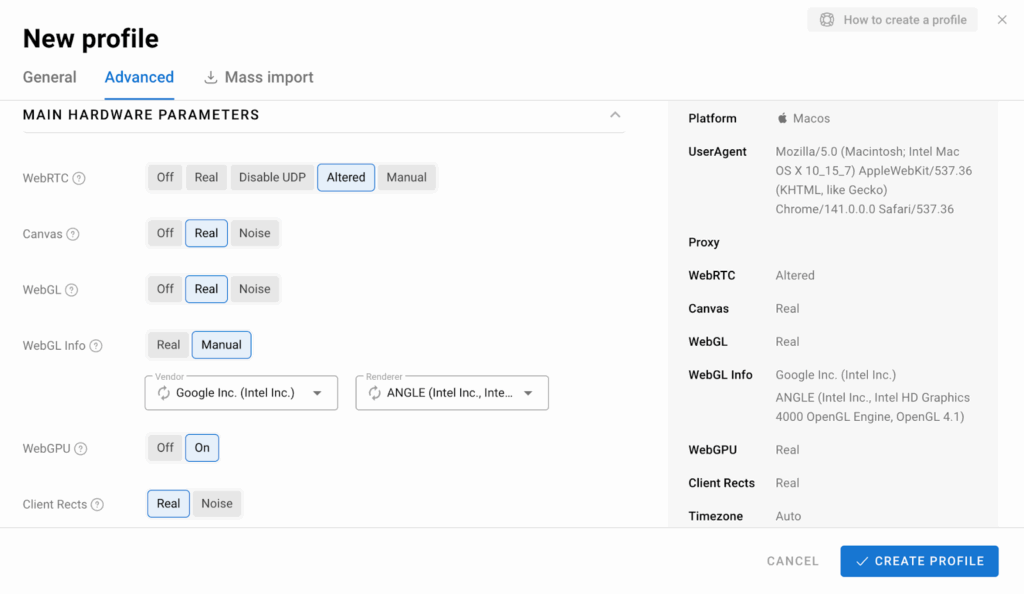Click the WebRTC help question-mark icon

tap(79, 178)
